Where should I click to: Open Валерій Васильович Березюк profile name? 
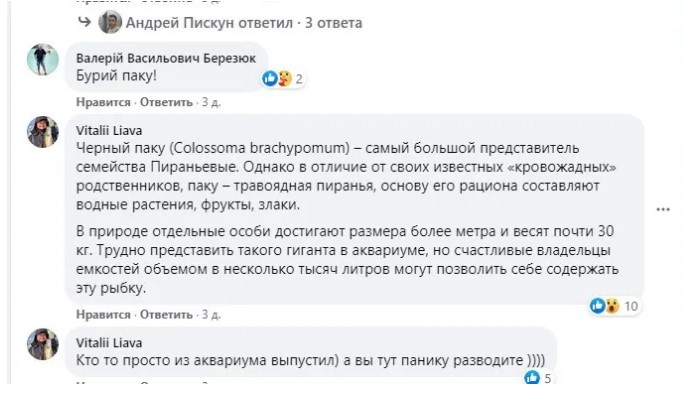click(166, 58)
